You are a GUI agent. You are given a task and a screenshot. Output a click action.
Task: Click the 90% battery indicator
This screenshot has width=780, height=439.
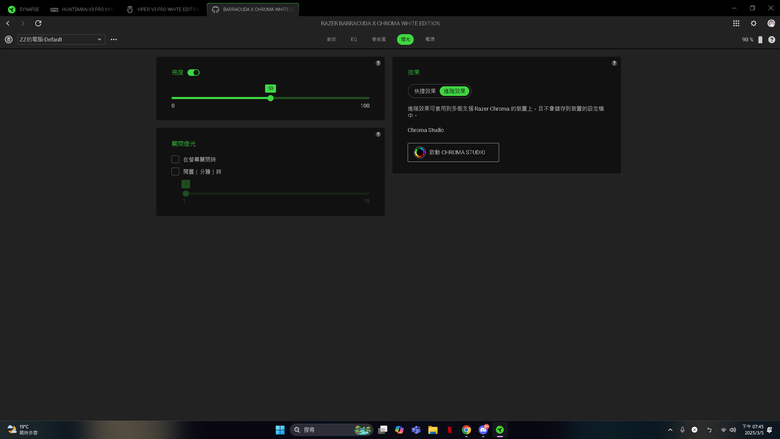(752, 40)
